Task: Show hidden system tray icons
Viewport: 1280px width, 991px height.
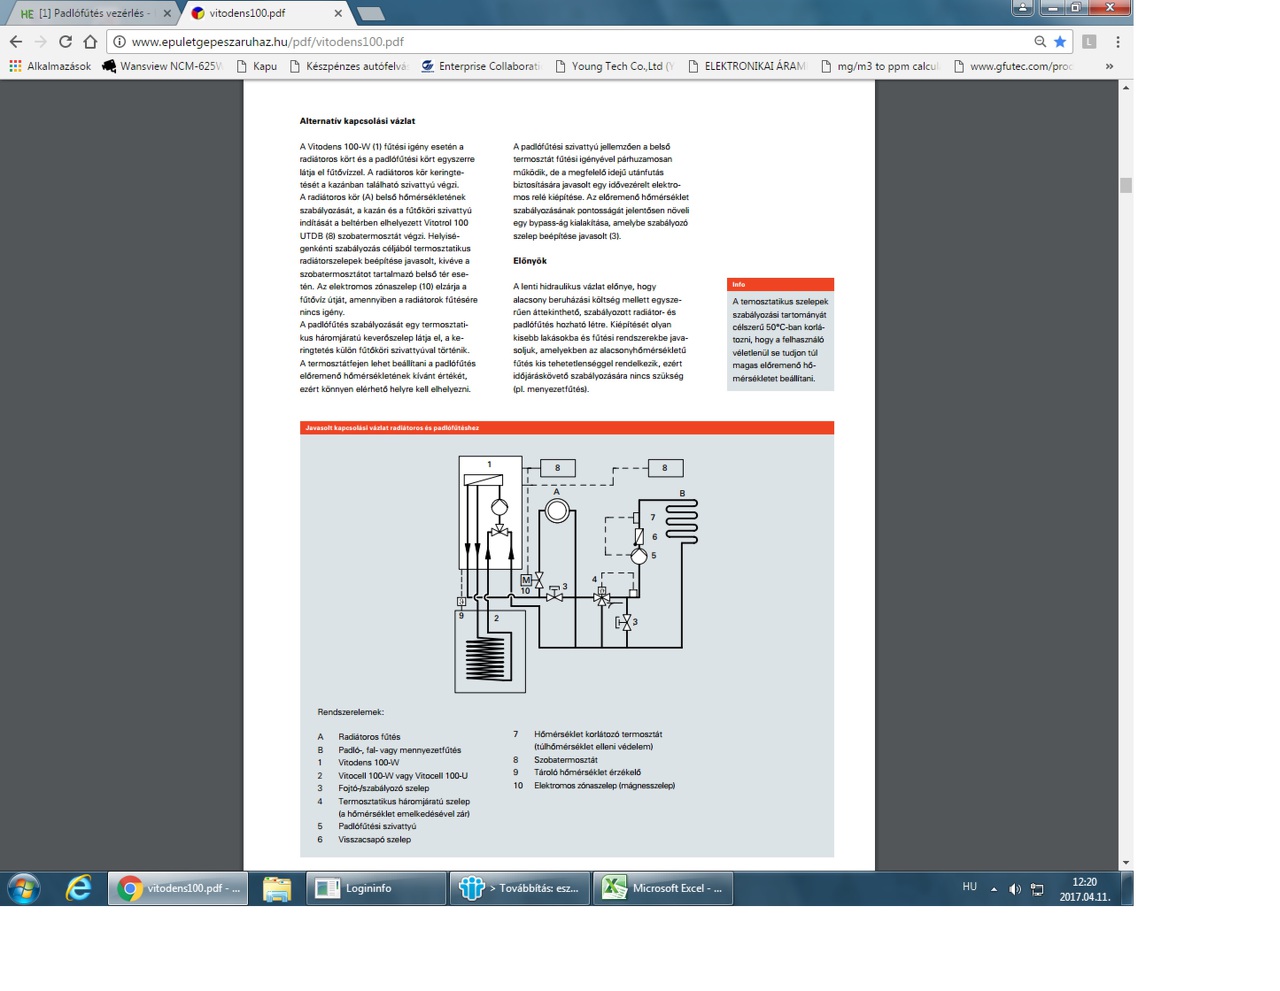Action: (994, 889)
